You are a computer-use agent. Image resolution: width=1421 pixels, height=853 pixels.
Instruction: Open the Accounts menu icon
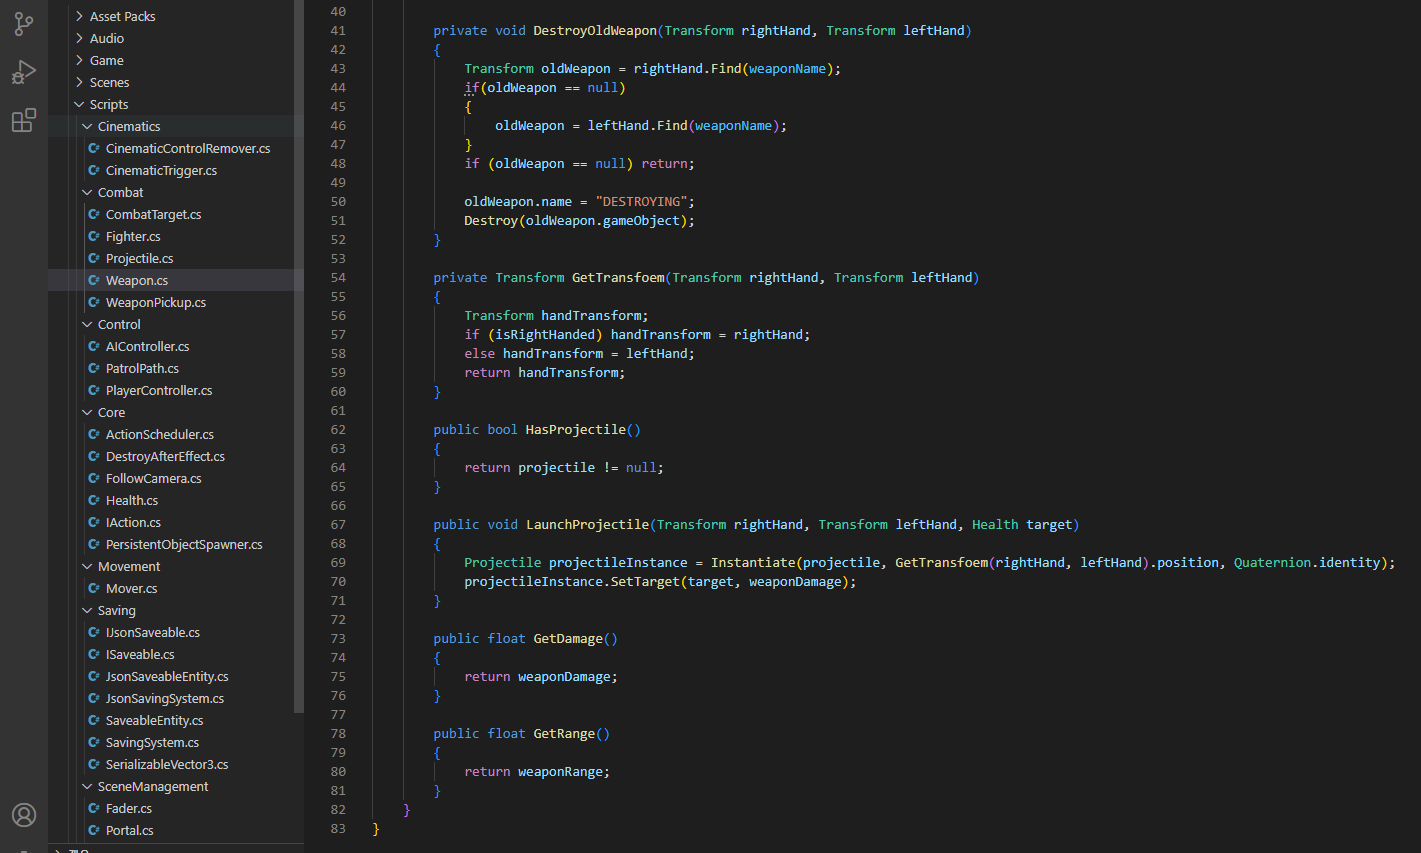click(24, 814)
